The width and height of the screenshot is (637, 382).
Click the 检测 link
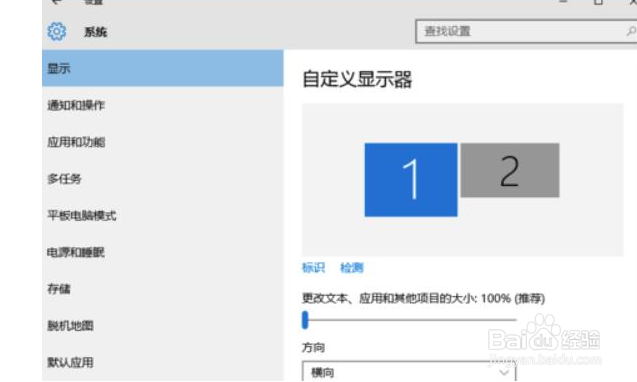[x=352, y=267]
